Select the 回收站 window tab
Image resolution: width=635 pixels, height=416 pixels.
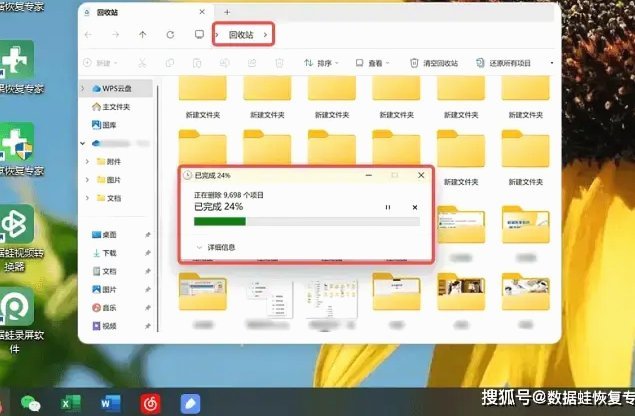[x=146, y=12]
